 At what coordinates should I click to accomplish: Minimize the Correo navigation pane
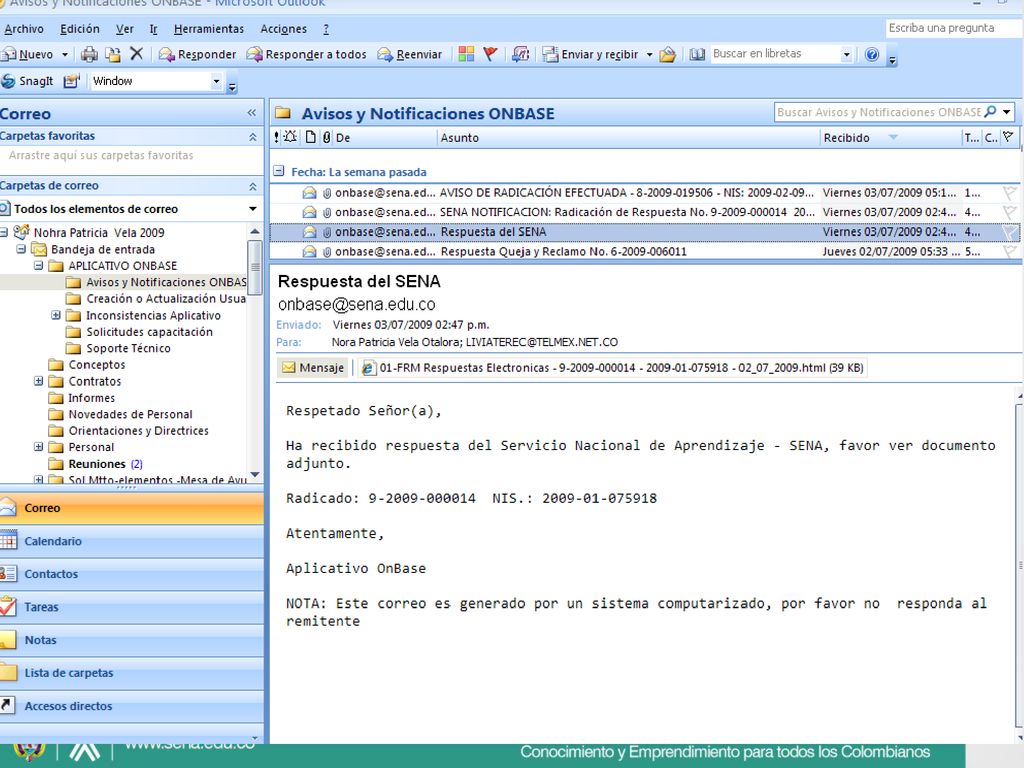[x=252, y=113]
